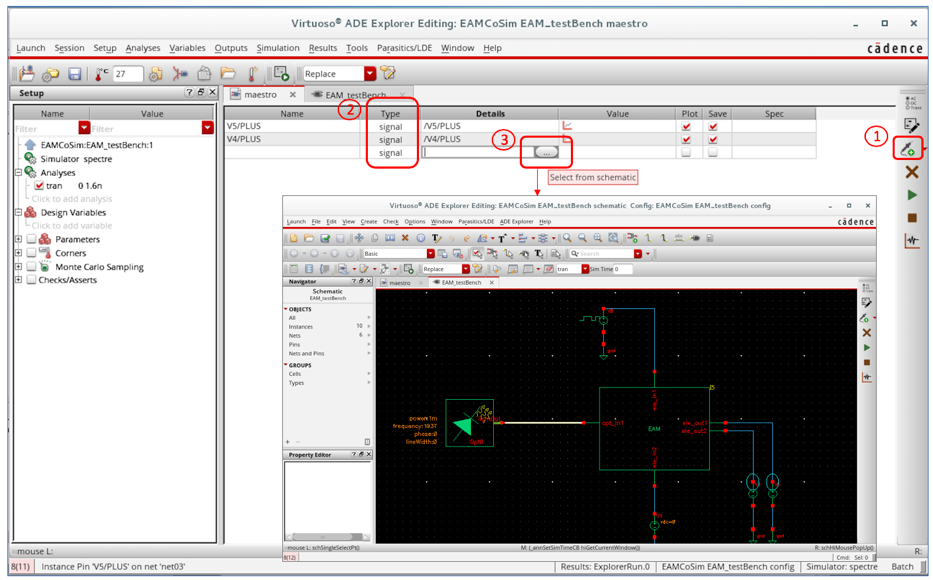Click the Details input field in empty row
Screen dimensions: 933x580
[x=478, y=153]
